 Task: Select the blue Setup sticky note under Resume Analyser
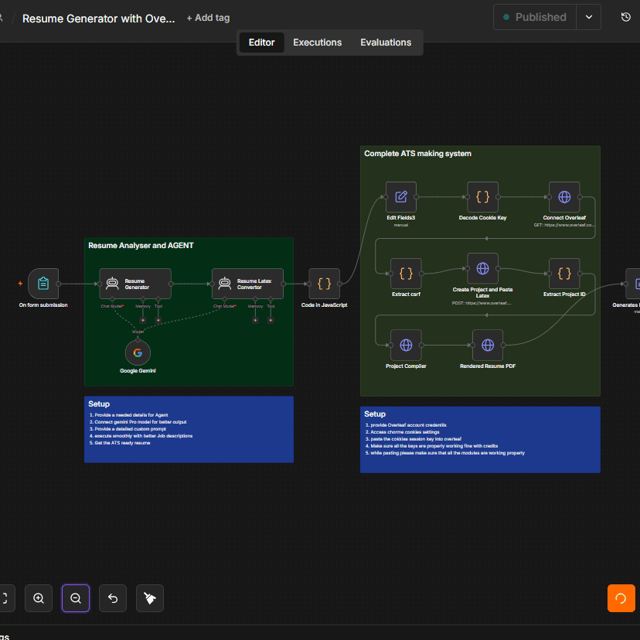coord(189,429)
